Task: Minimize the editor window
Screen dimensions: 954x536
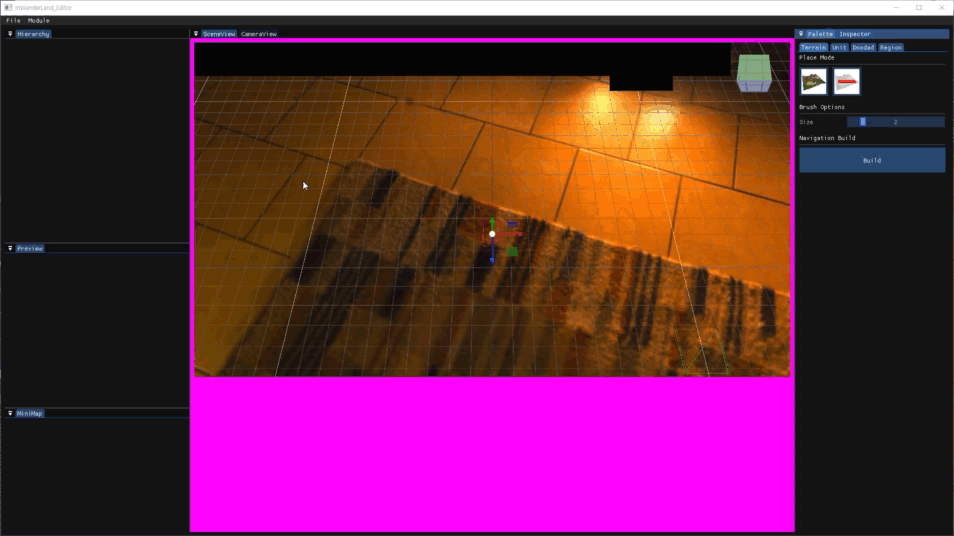Action: [896, 7]
